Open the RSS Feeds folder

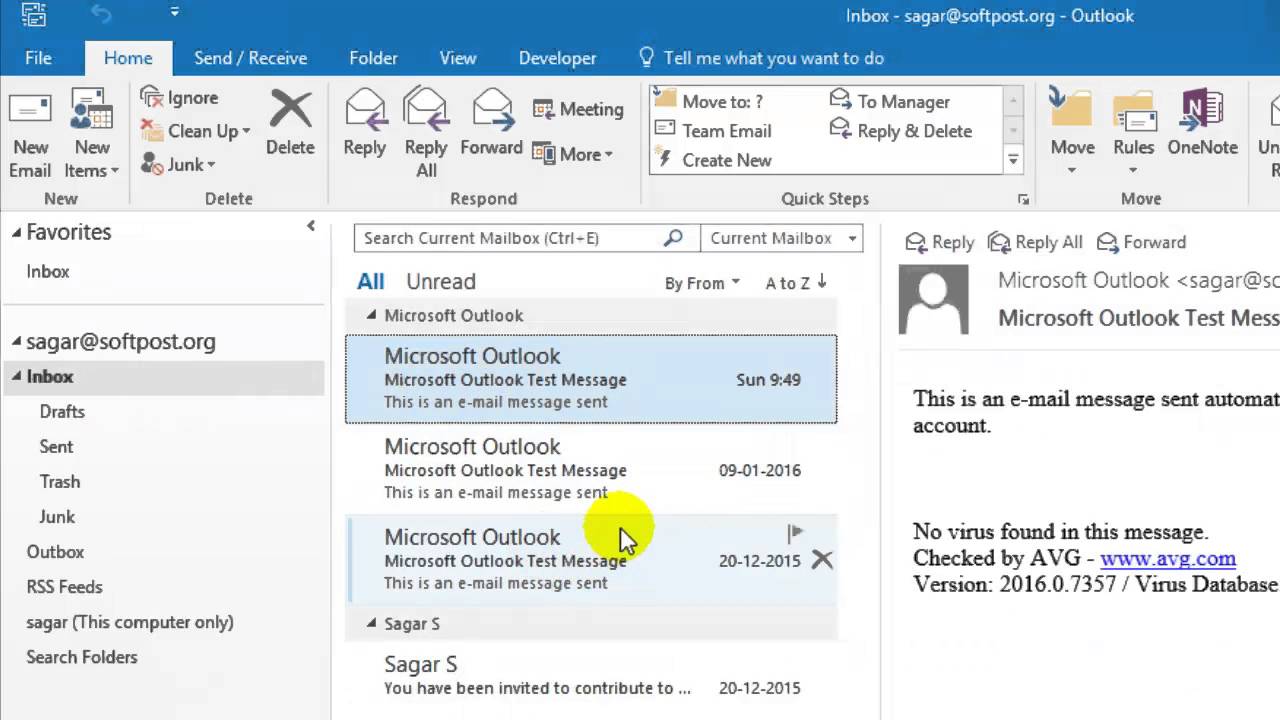pyautogui.click(x=64, y=587)
